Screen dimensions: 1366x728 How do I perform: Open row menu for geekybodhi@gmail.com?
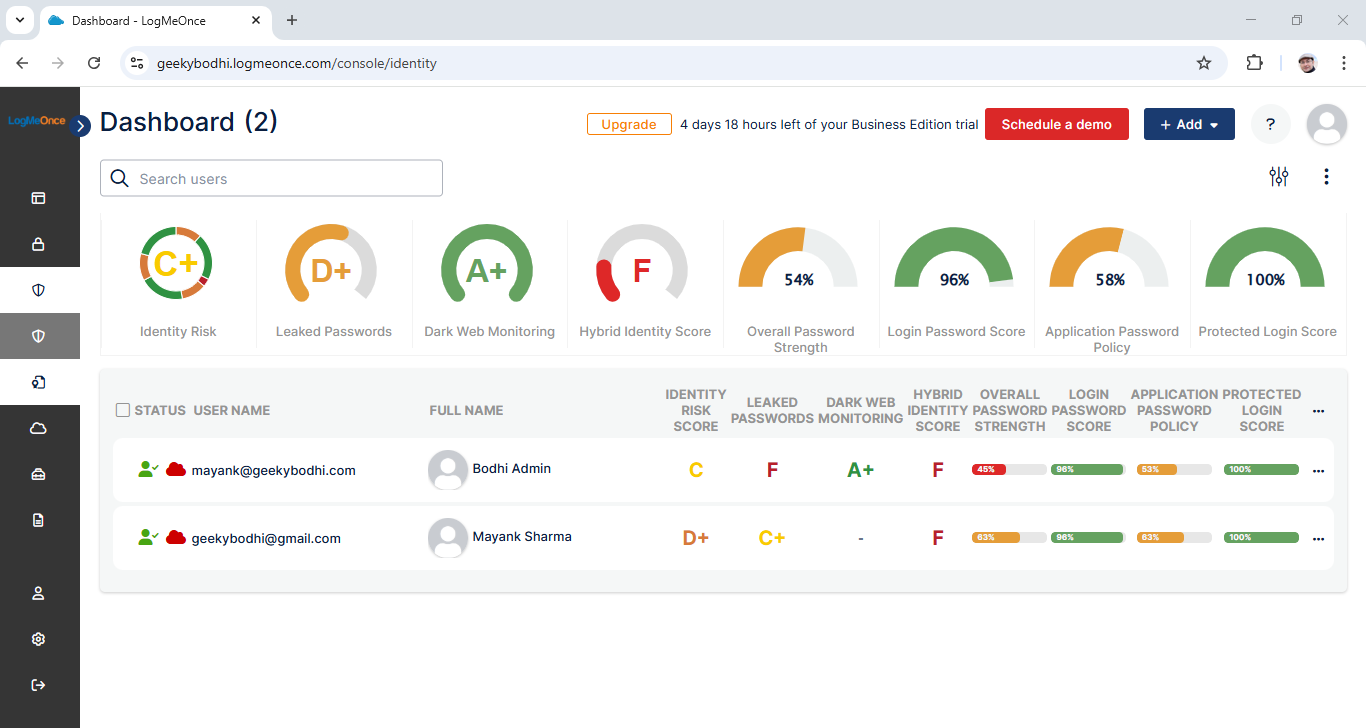point(1318,538)
